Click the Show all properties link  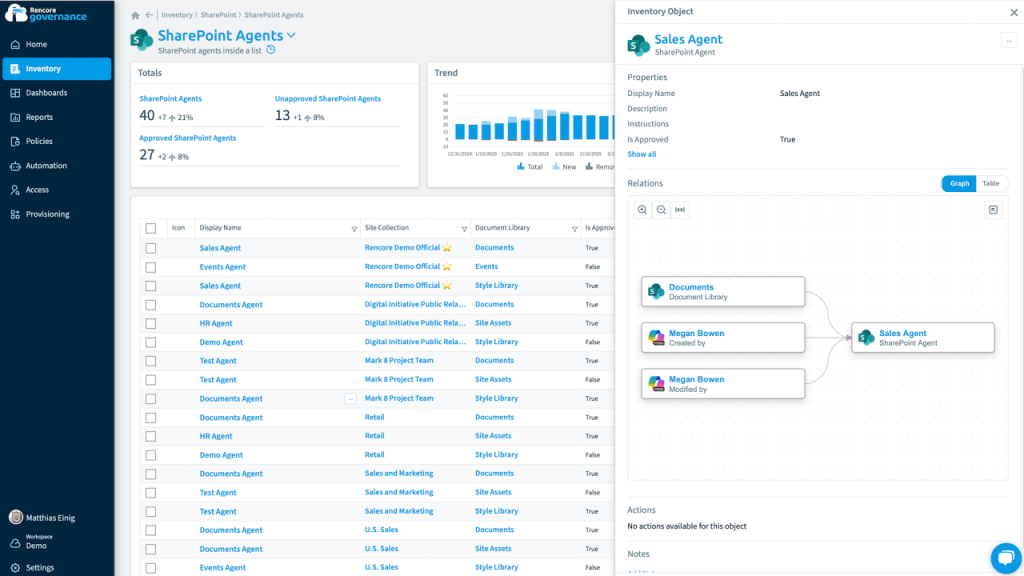[x=642, y=154]
